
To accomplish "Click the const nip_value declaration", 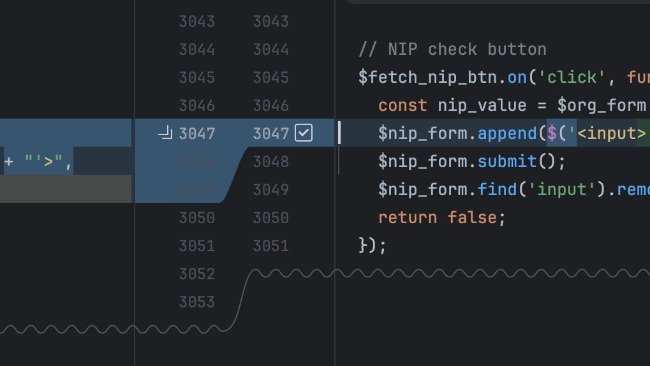I will (452, 105).
